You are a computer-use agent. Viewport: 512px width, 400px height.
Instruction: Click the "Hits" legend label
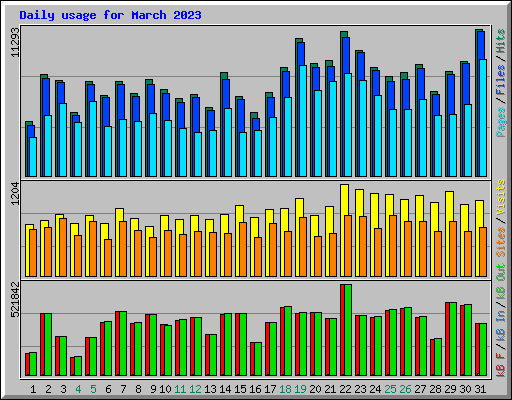click(x=501, y=41)
